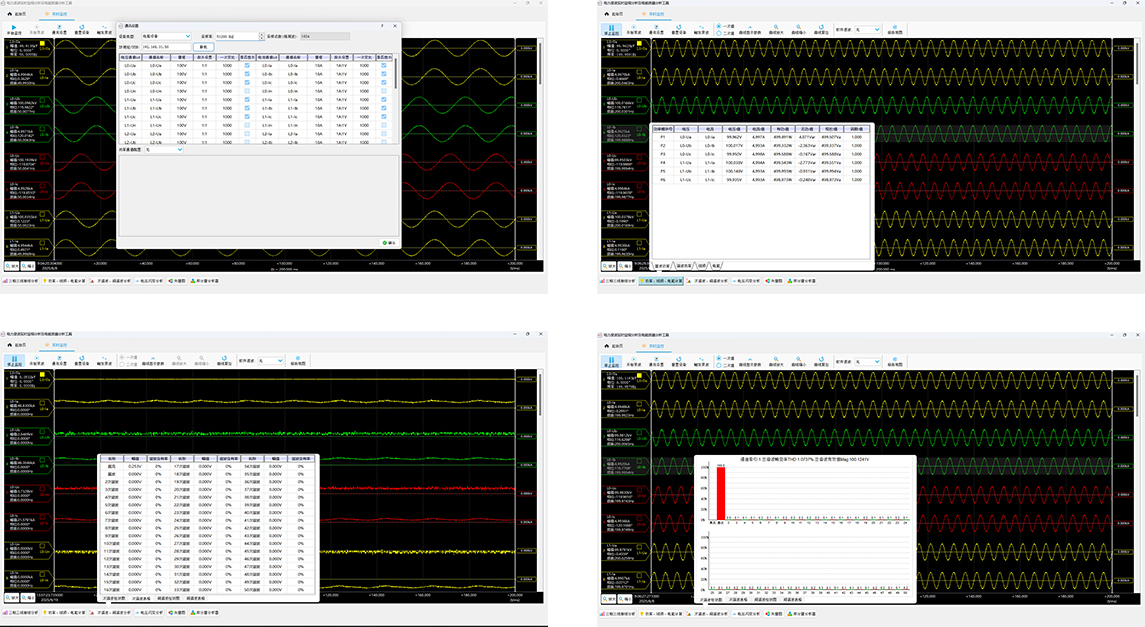Image resolution: width=1145 pixels, height=627 pixels.
Task: Click yellow L0-Ua color square in bar chart window
Action: pyautogui.click(x=640, y=374)
